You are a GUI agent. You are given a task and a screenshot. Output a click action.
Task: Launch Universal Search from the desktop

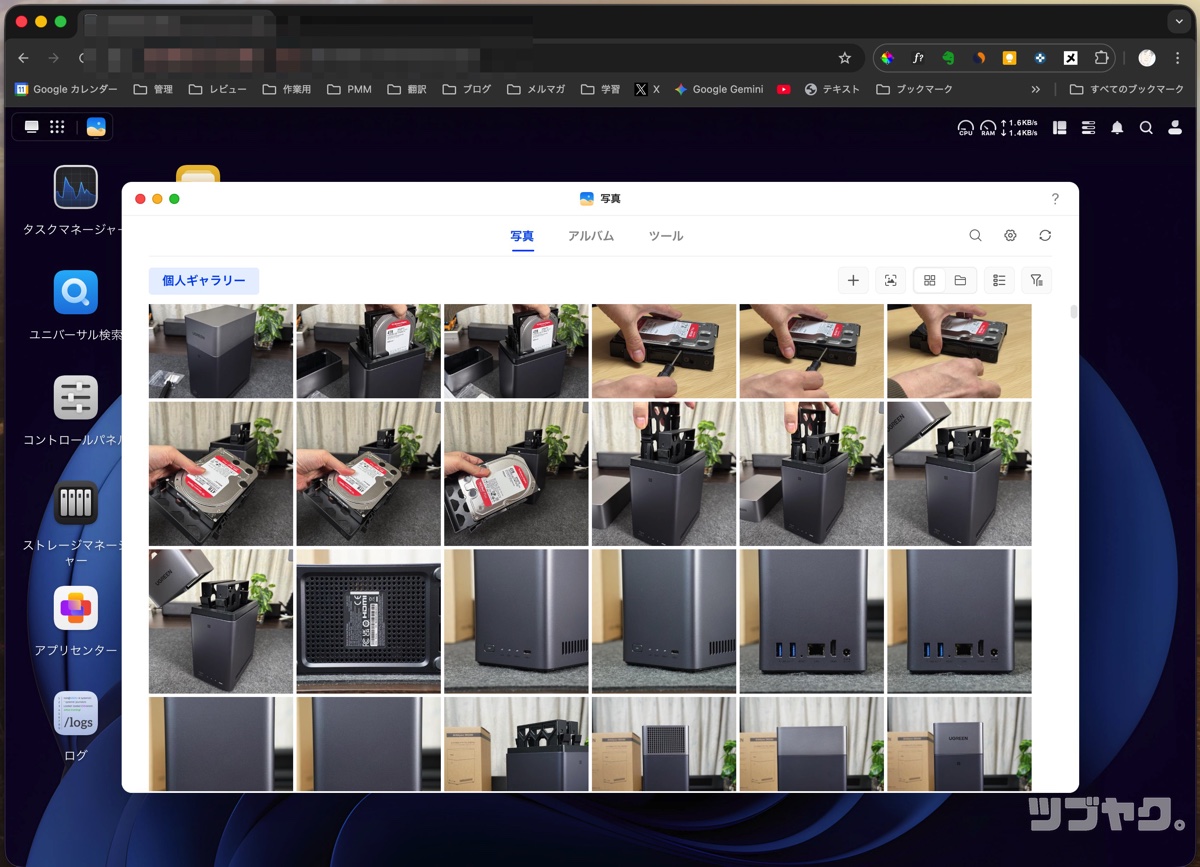coord(76,292)
